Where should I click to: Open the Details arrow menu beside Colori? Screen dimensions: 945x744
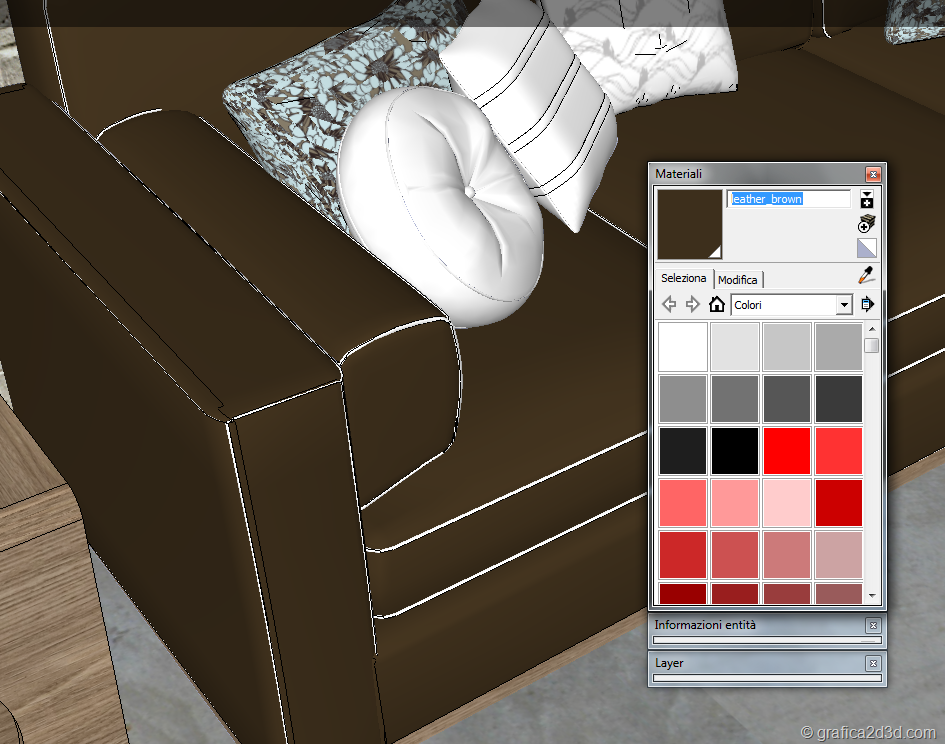(867, 304)
